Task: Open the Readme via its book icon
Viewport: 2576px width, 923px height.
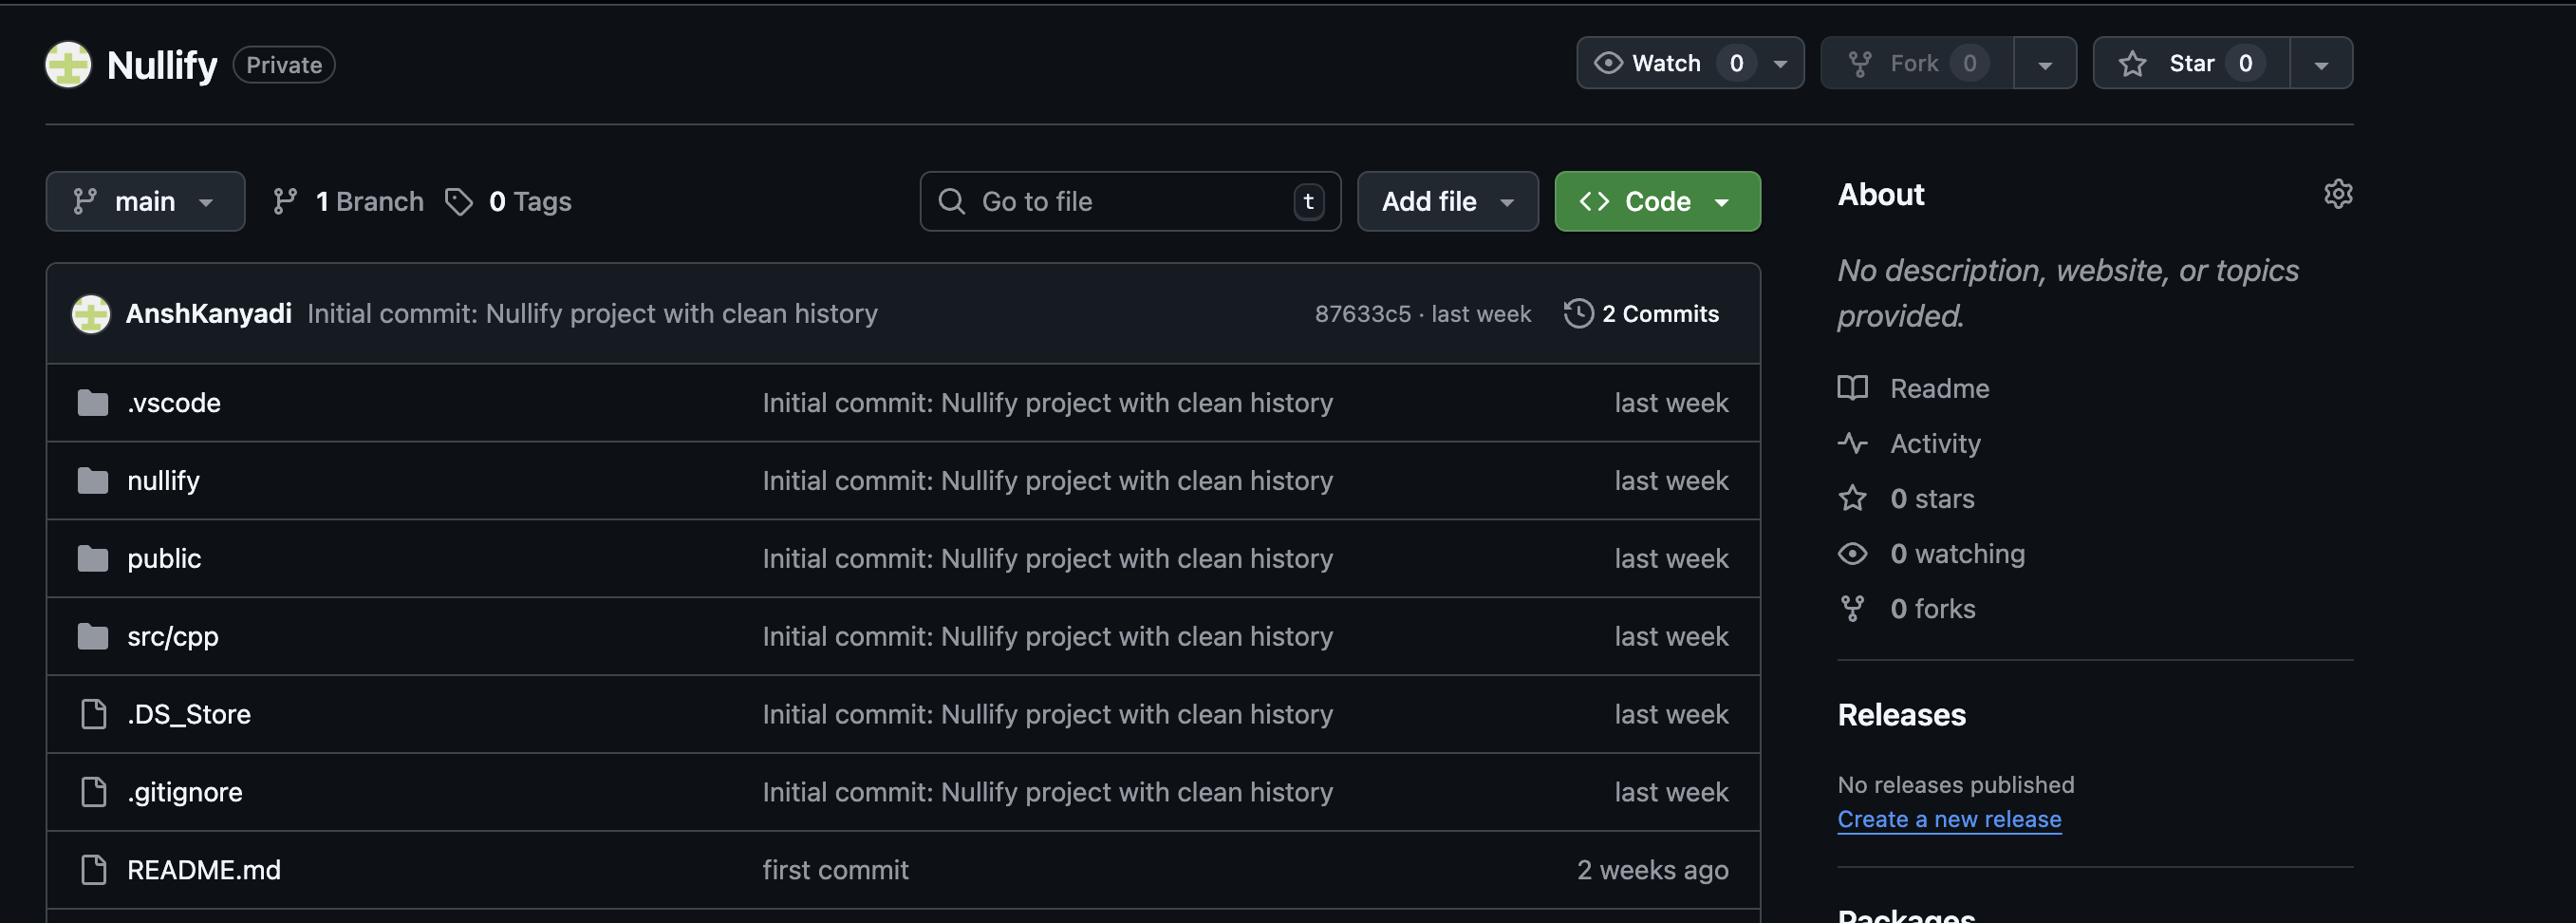Action: [x=1853, y=388]
